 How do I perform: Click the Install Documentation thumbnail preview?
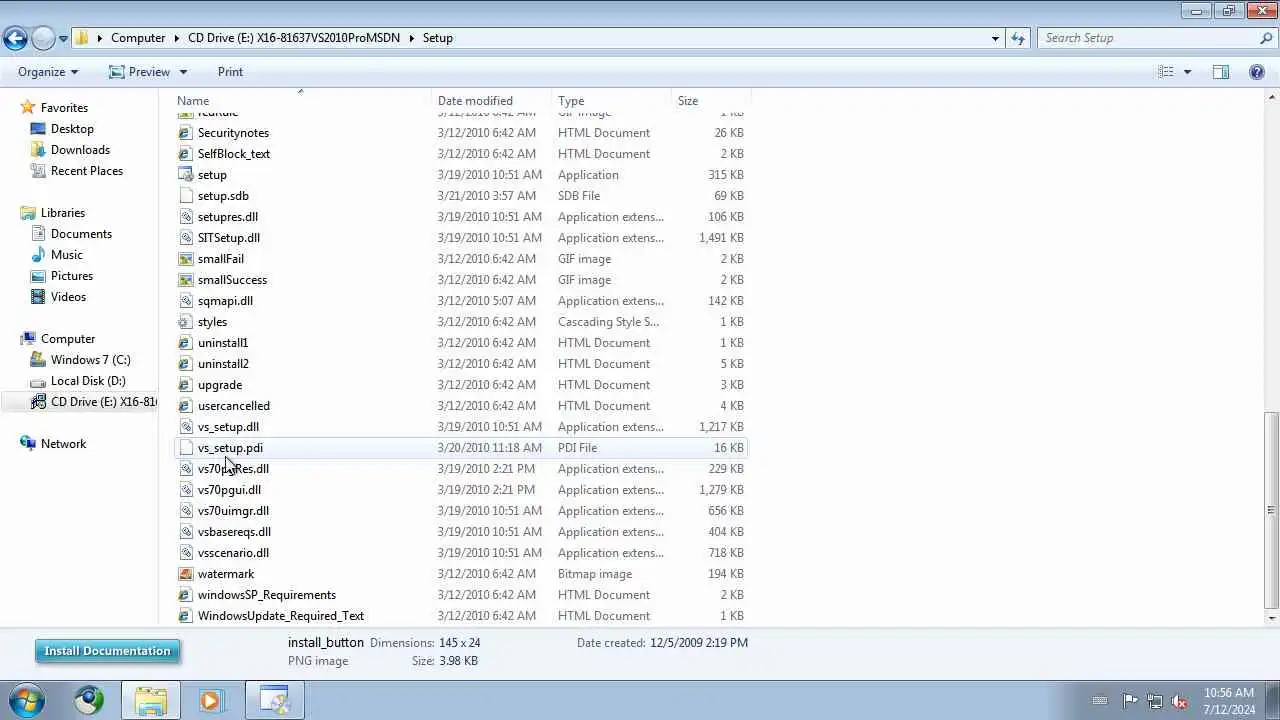107,651
